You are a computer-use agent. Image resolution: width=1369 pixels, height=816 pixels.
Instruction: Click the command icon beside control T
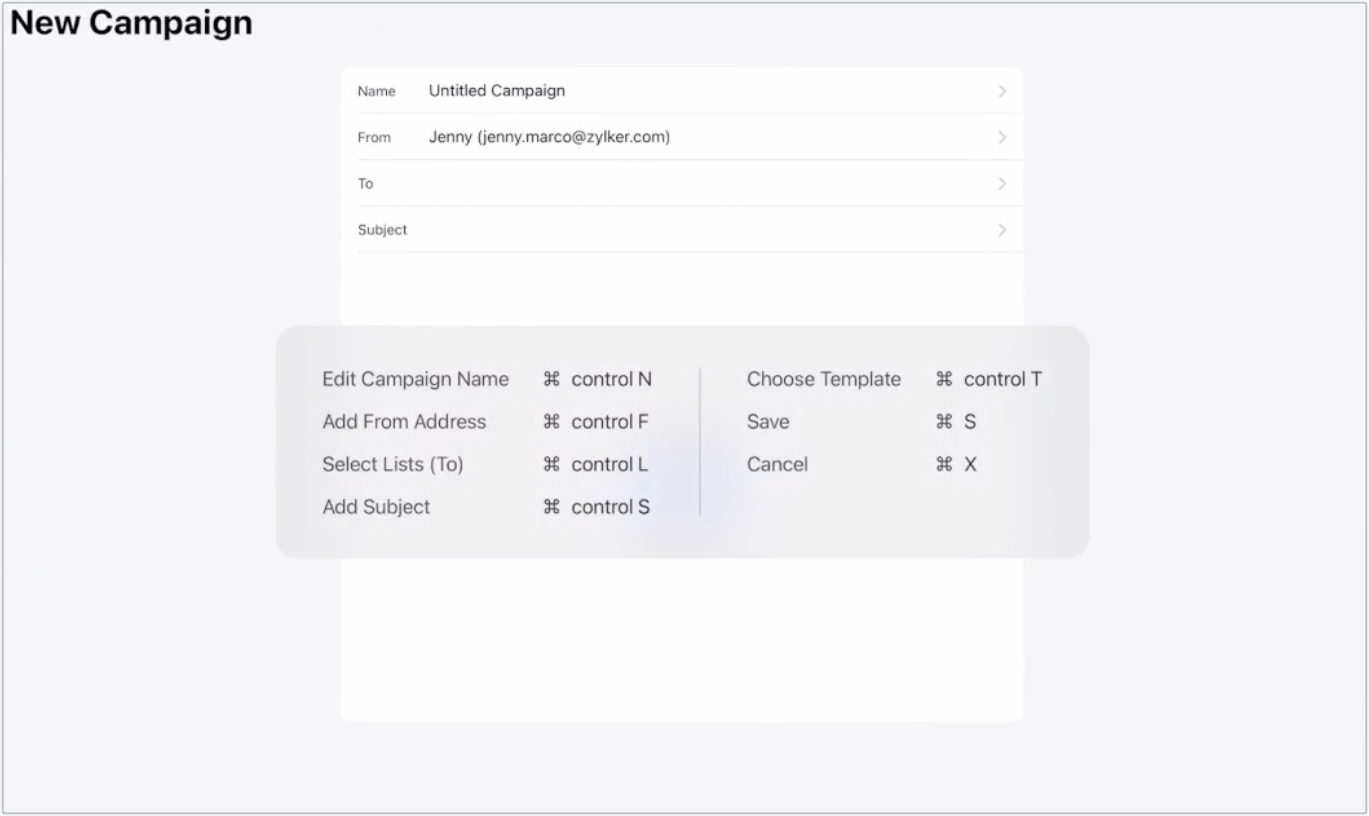click(944, 379)
